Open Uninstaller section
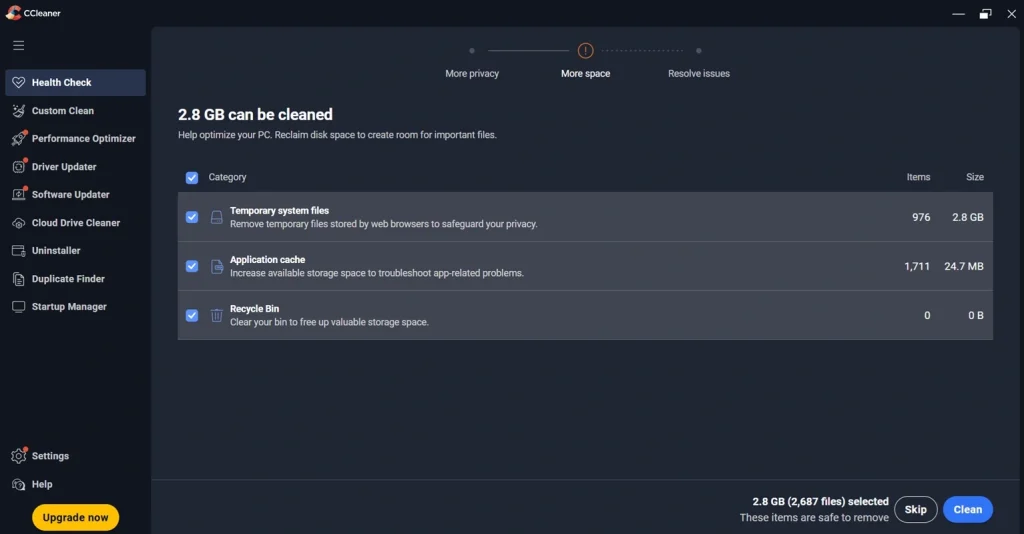 pyautogui.click(x=75, y=251)
